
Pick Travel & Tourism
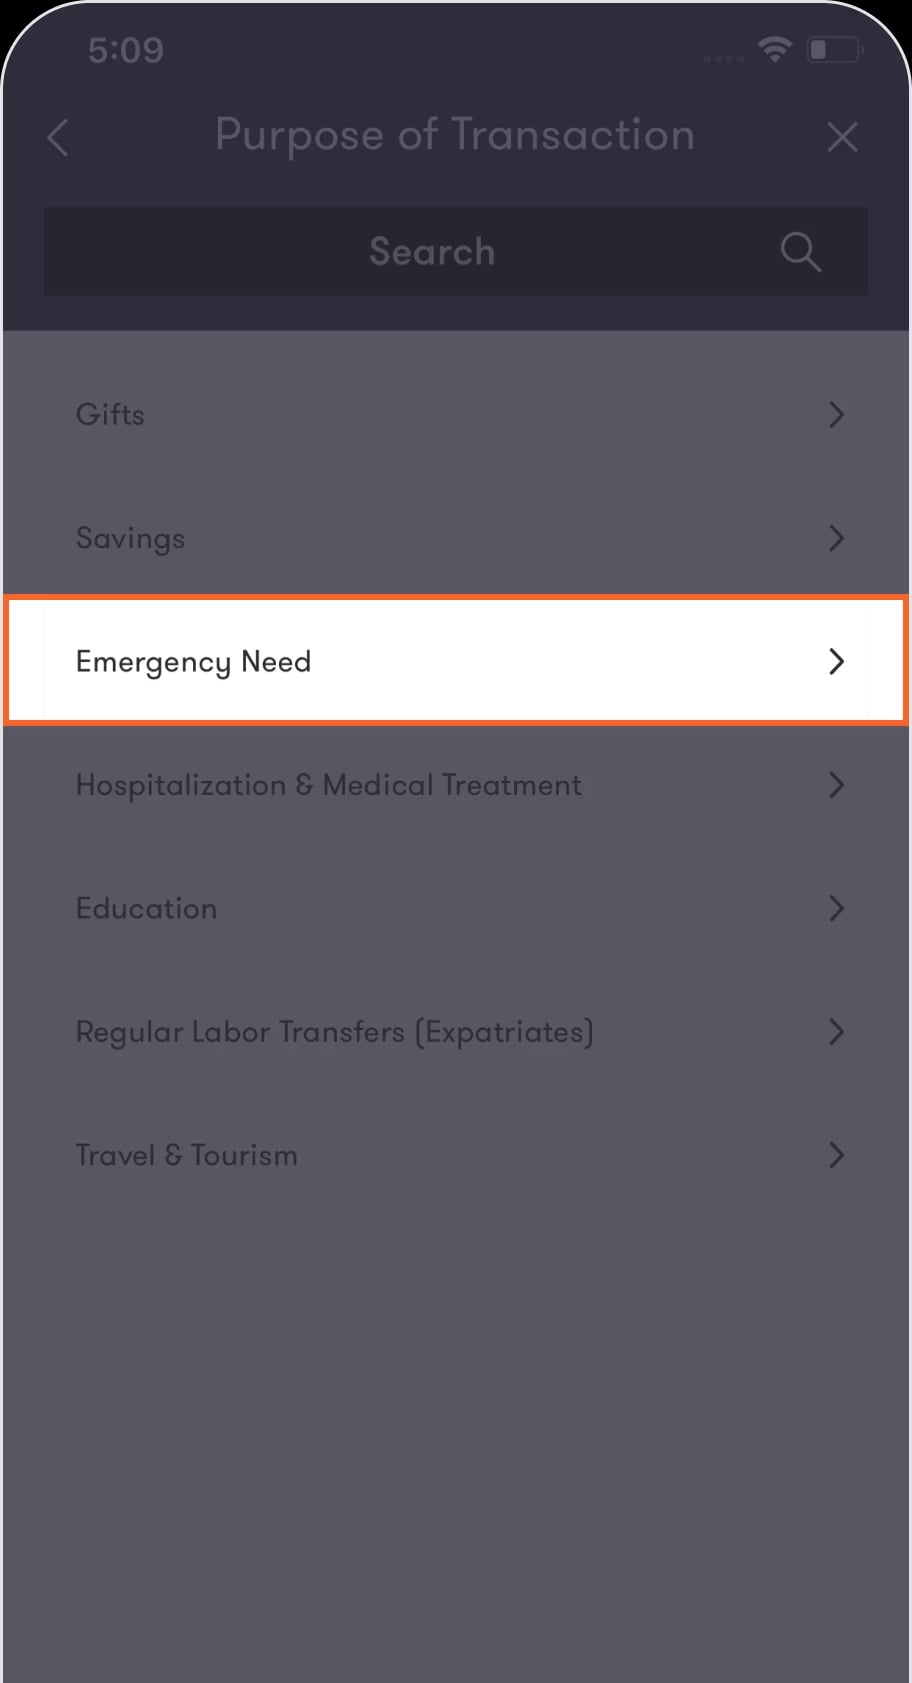point(455,1155)
